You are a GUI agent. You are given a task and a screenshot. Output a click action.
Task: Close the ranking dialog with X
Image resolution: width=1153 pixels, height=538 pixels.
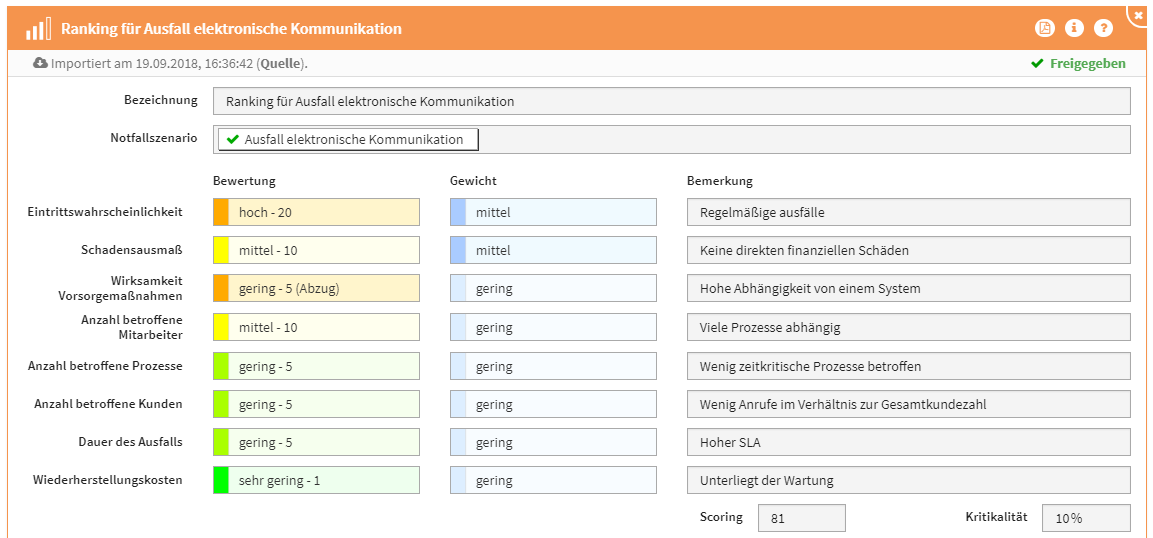[1139, 15]
